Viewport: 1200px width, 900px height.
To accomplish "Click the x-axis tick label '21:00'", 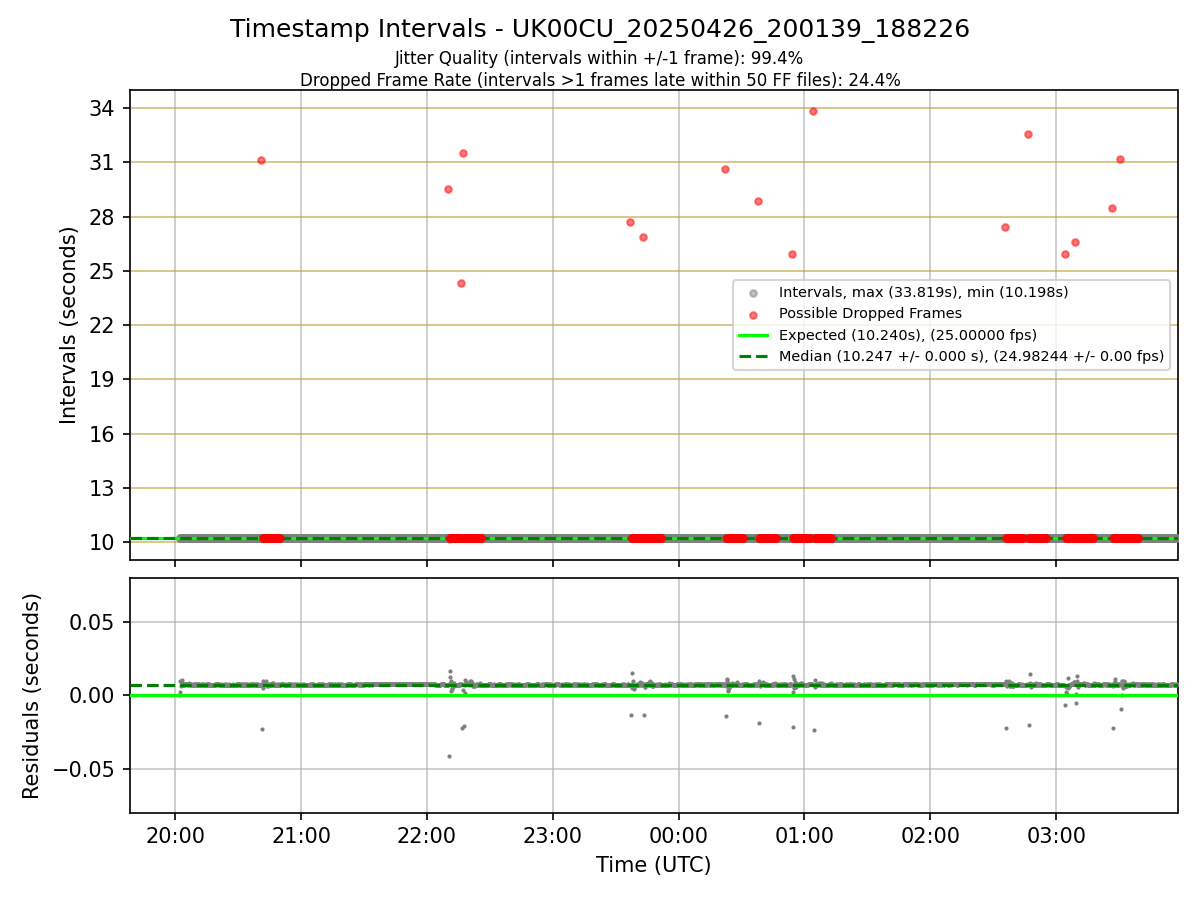I will [301, 834].
